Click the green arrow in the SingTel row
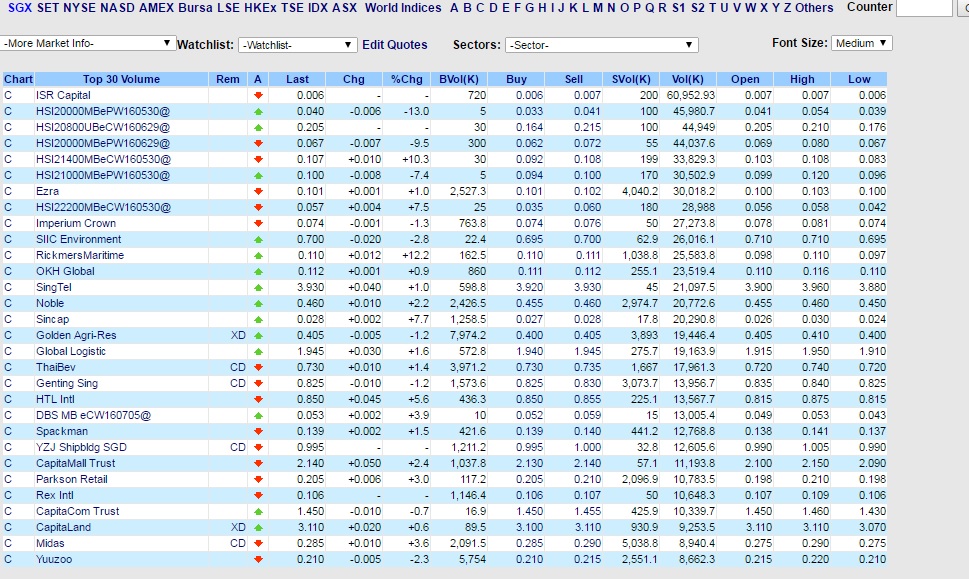Viewport: 969px width, 579px height. (x=258, y=287)
